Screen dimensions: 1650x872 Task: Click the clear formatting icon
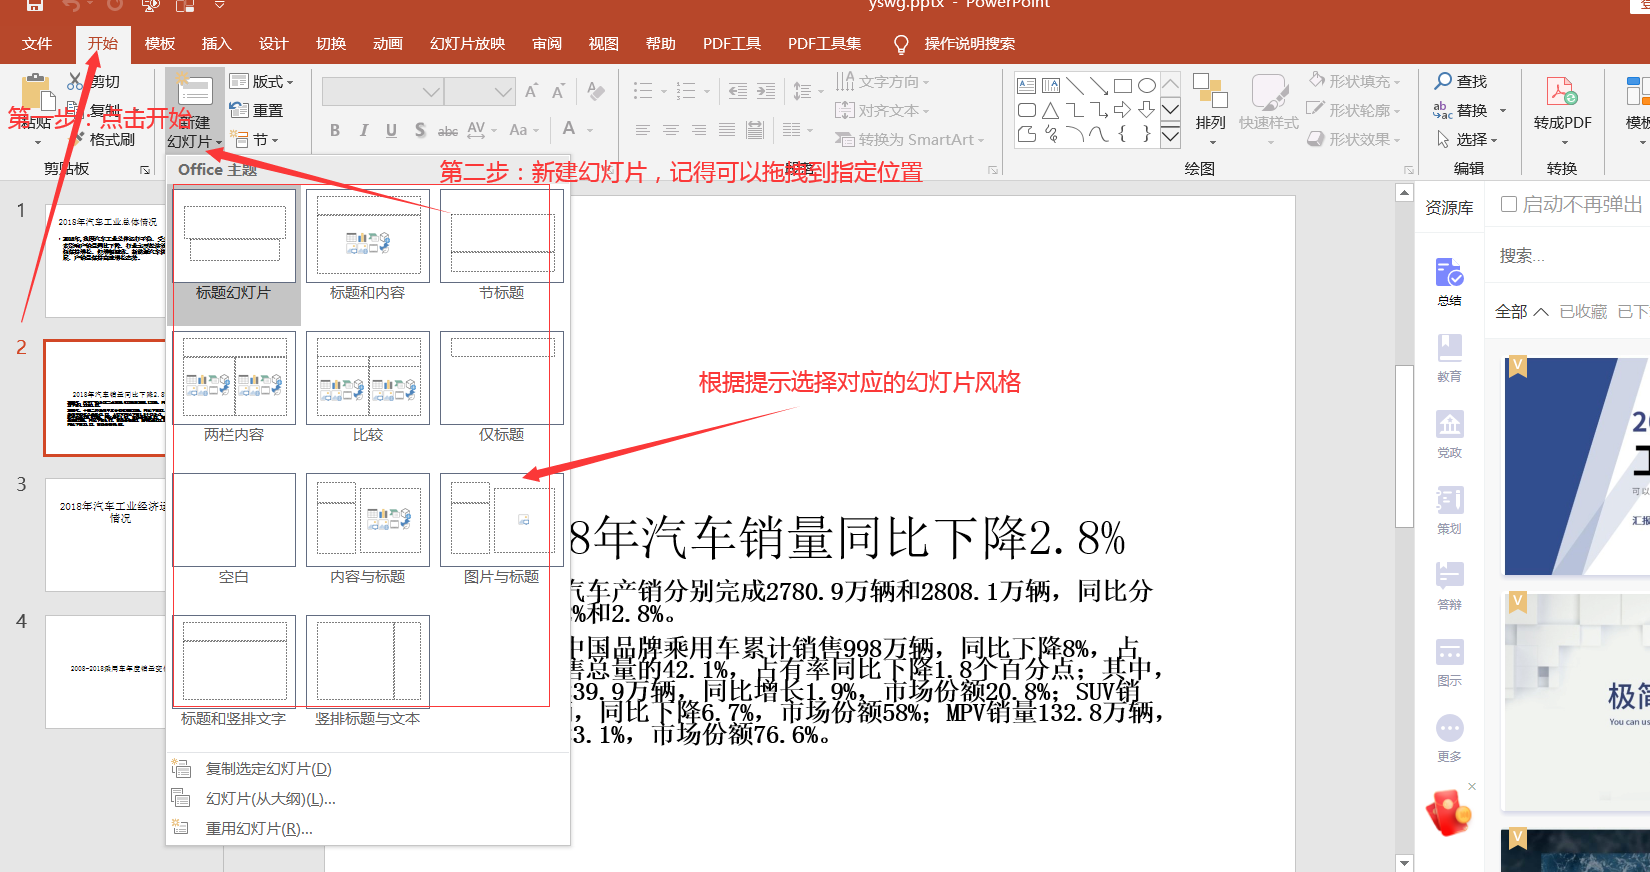pyautogui.click(x=596, y=92)
